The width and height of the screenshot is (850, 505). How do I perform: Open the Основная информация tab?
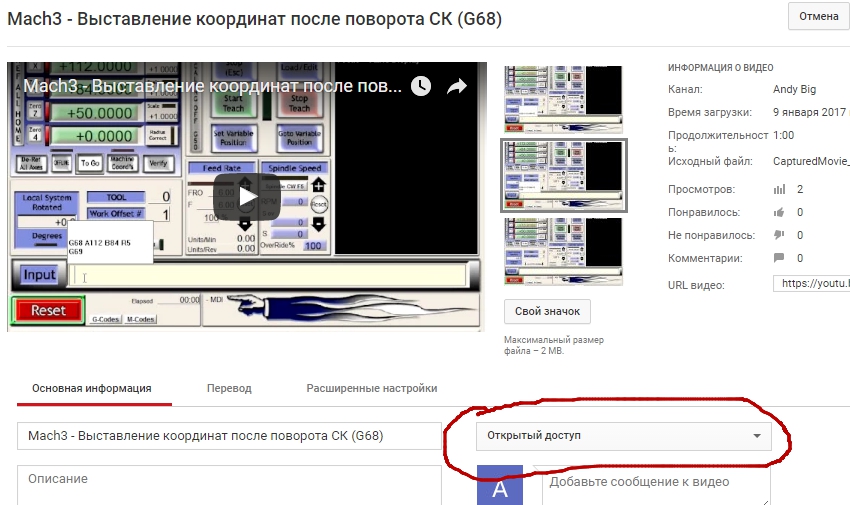[x=92, y=389]
